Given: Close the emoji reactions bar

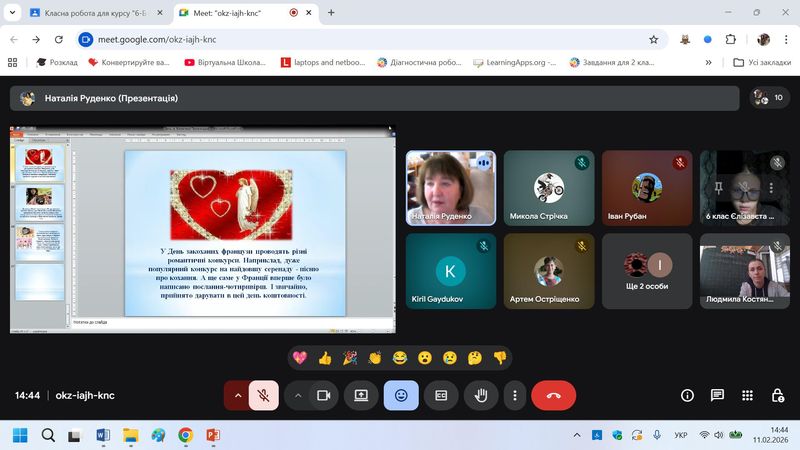Looking at the screenshot, I should coord(401,395).
